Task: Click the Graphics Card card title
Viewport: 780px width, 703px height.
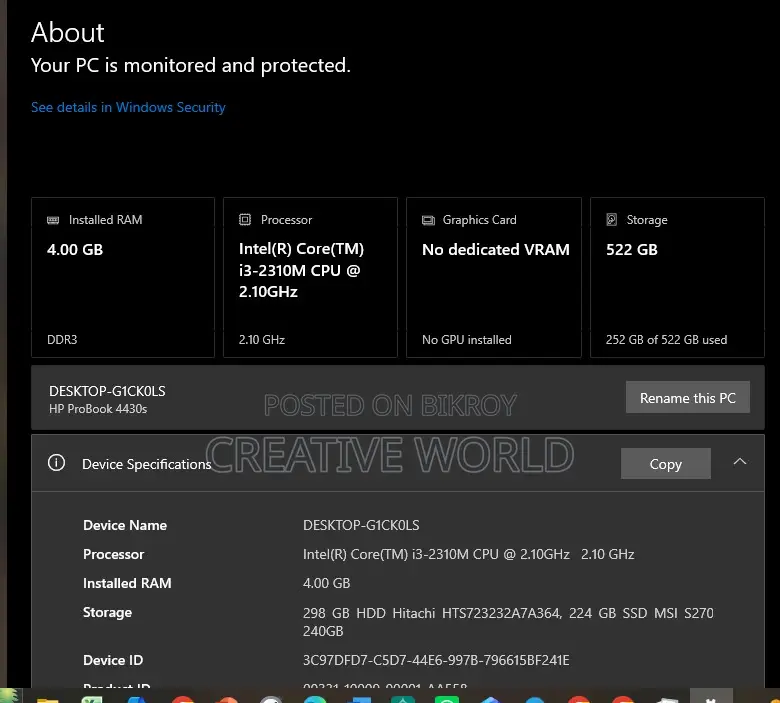Action: (x=480, y=220)
